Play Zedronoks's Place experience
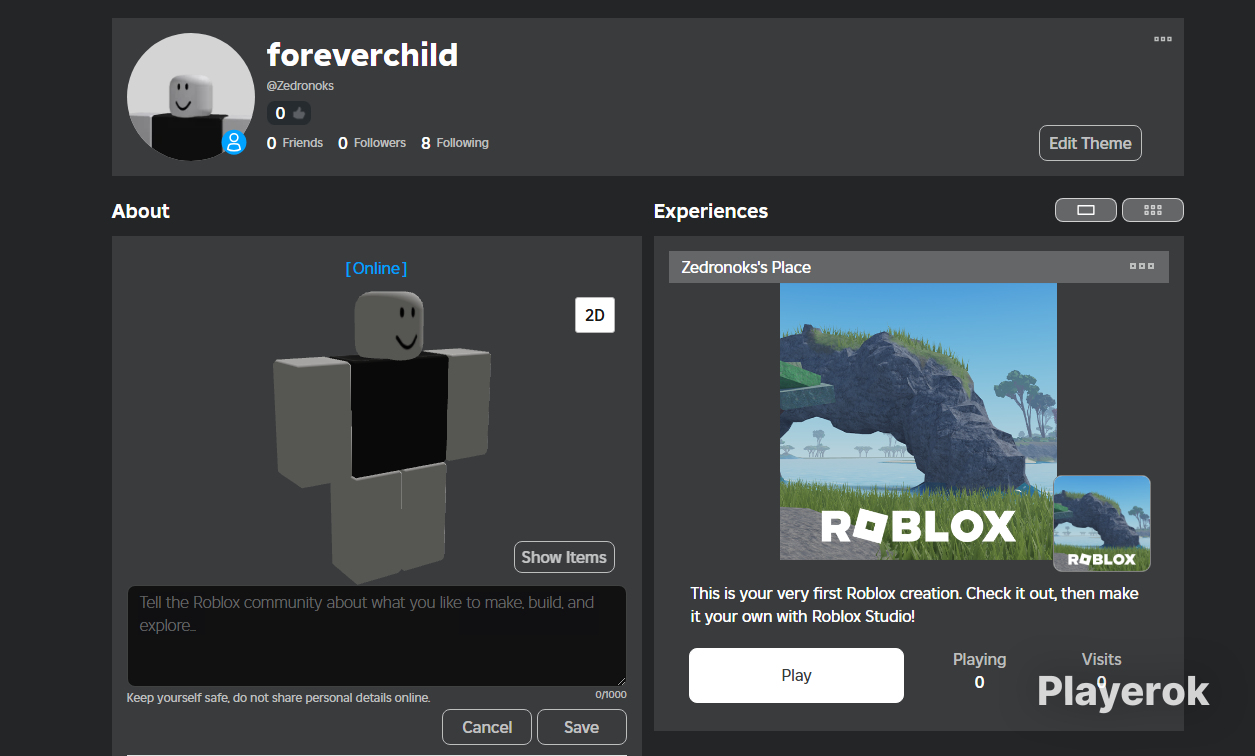Viewport: 1255px width, 756px height. 796,675
